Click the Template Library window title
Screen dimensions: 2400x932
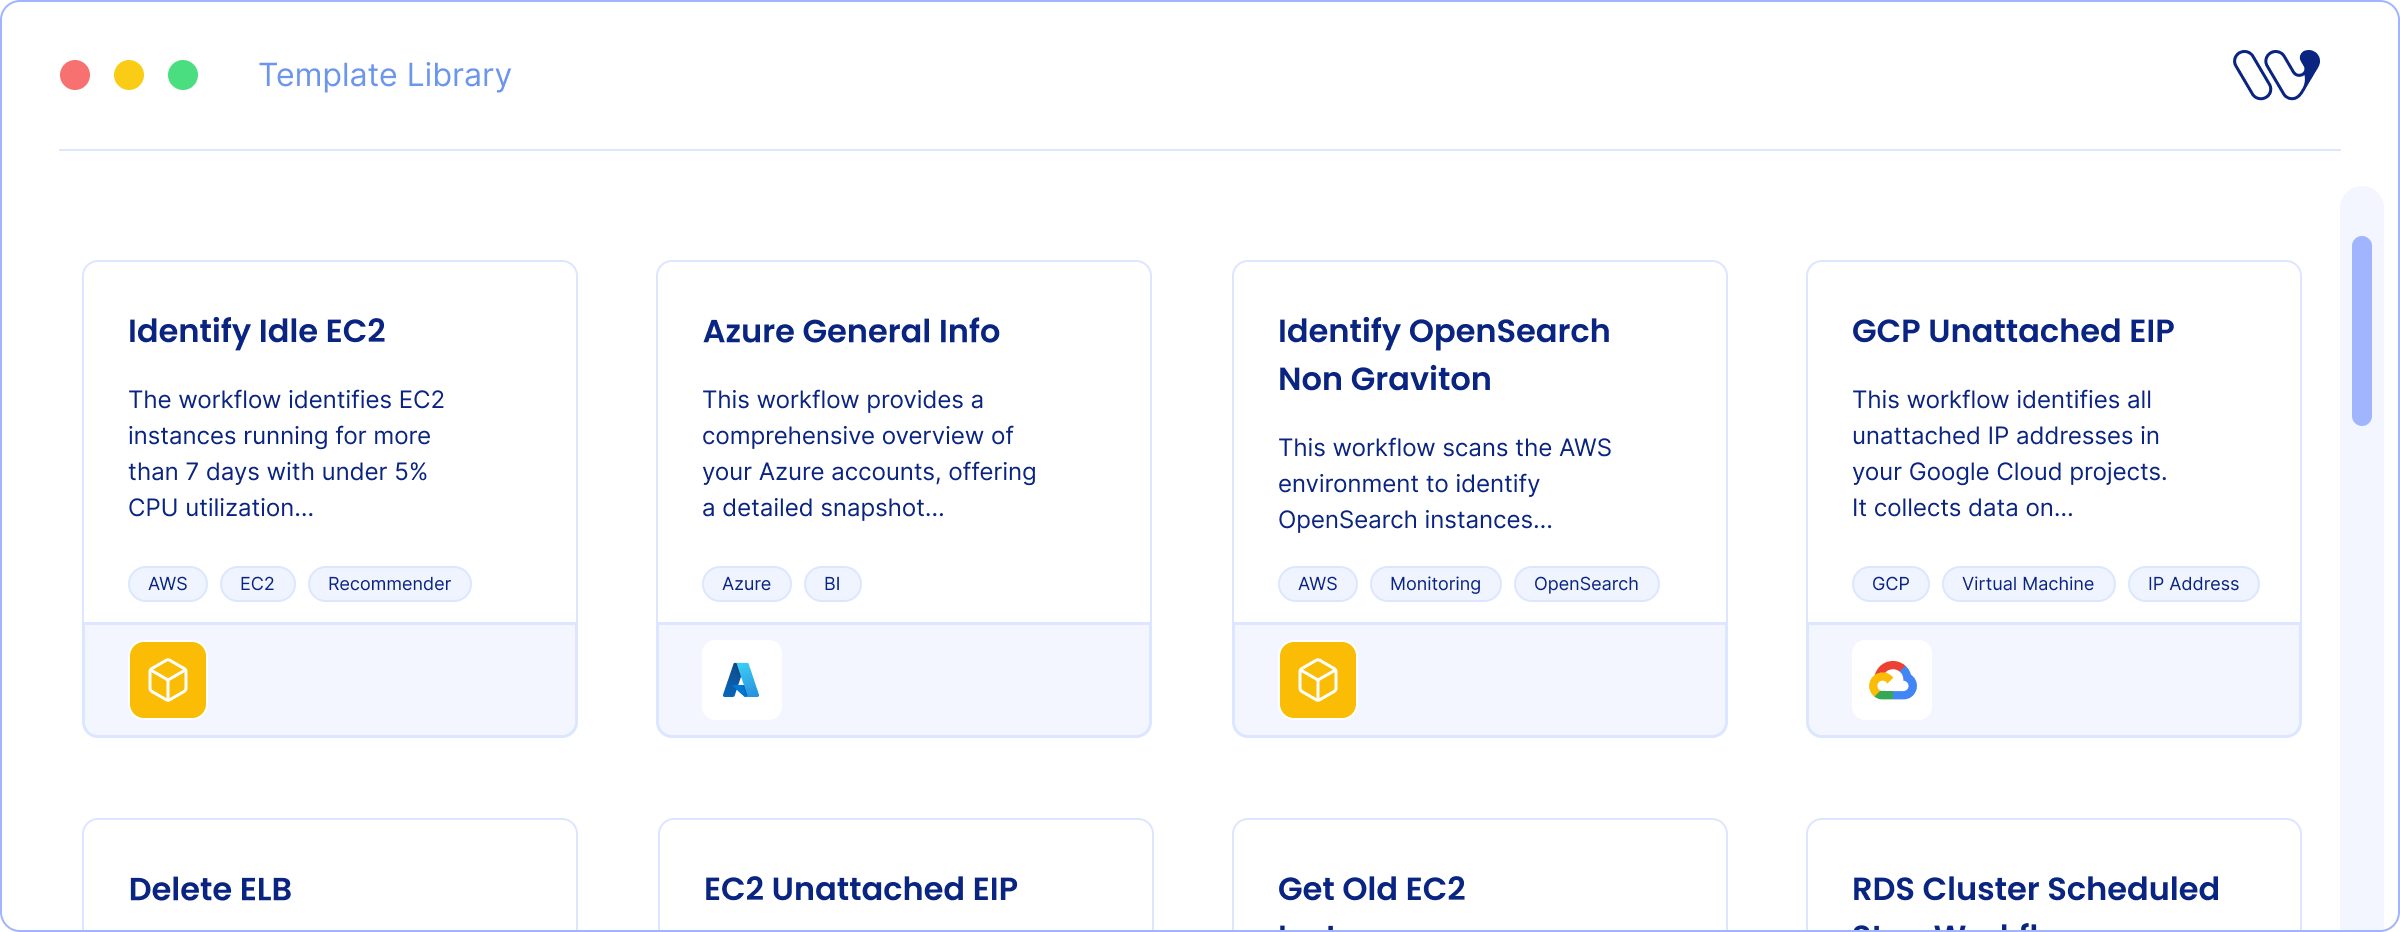[x=385, y=75]
